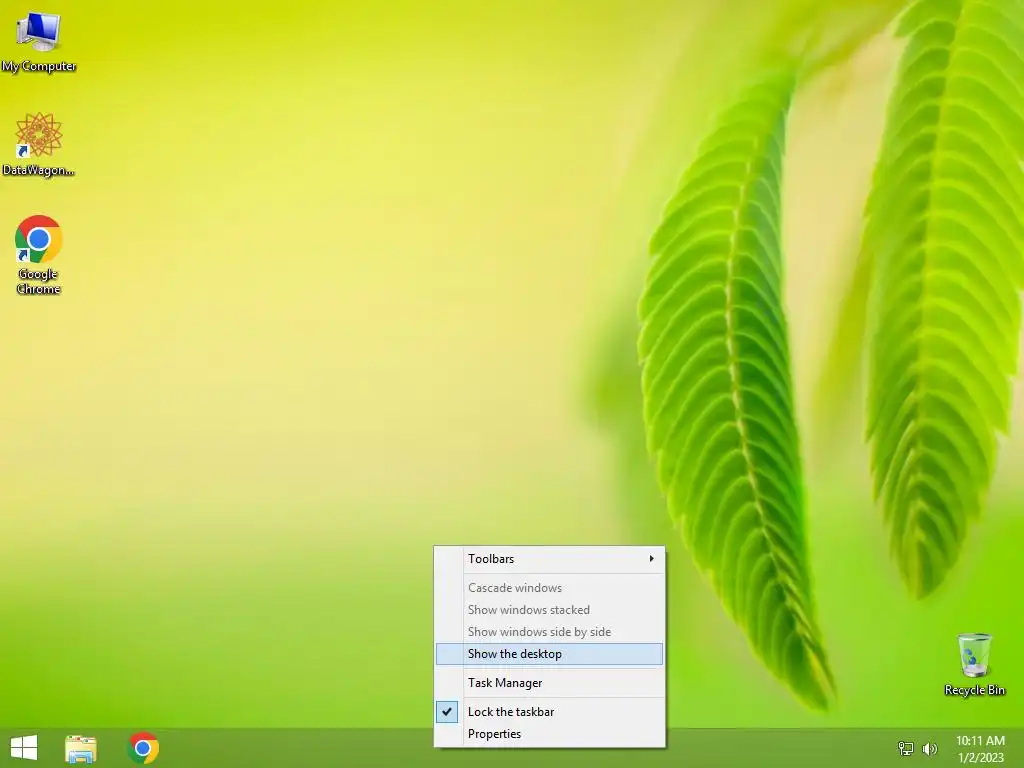Open Task Manager from context menu

click(x=550, y=682)
